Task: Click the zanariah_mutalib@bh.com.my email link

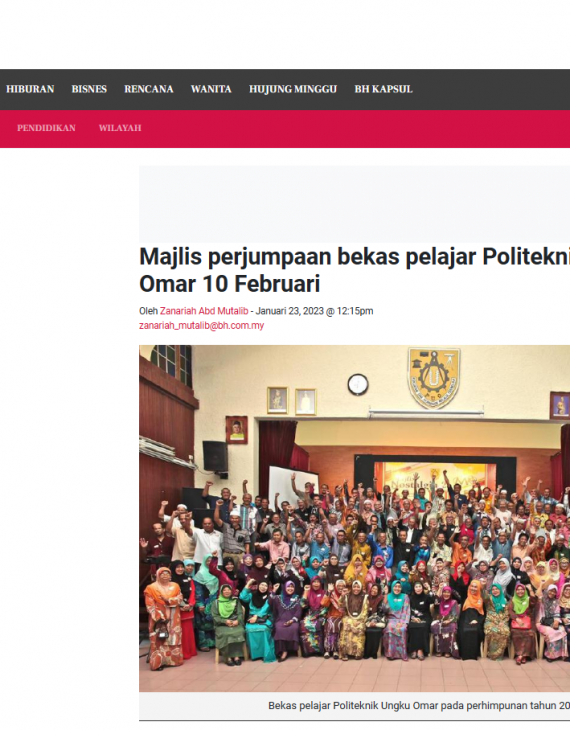Action: pyautogui.click(x=202, y=325)
